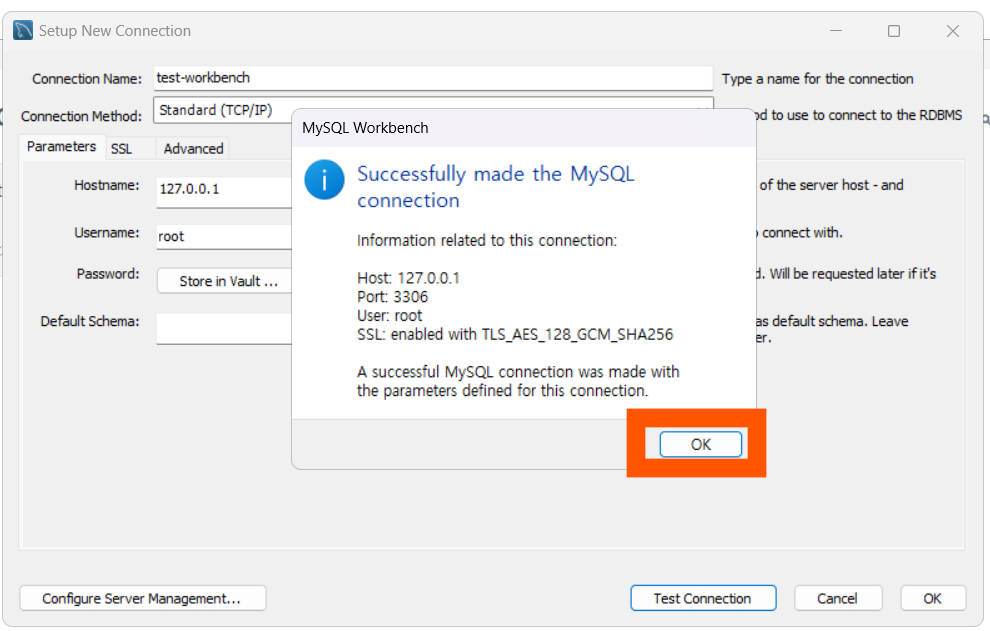Click the text 'User: root'
Image resolution: width=990 pixels, height=631 pixels.
390,316
